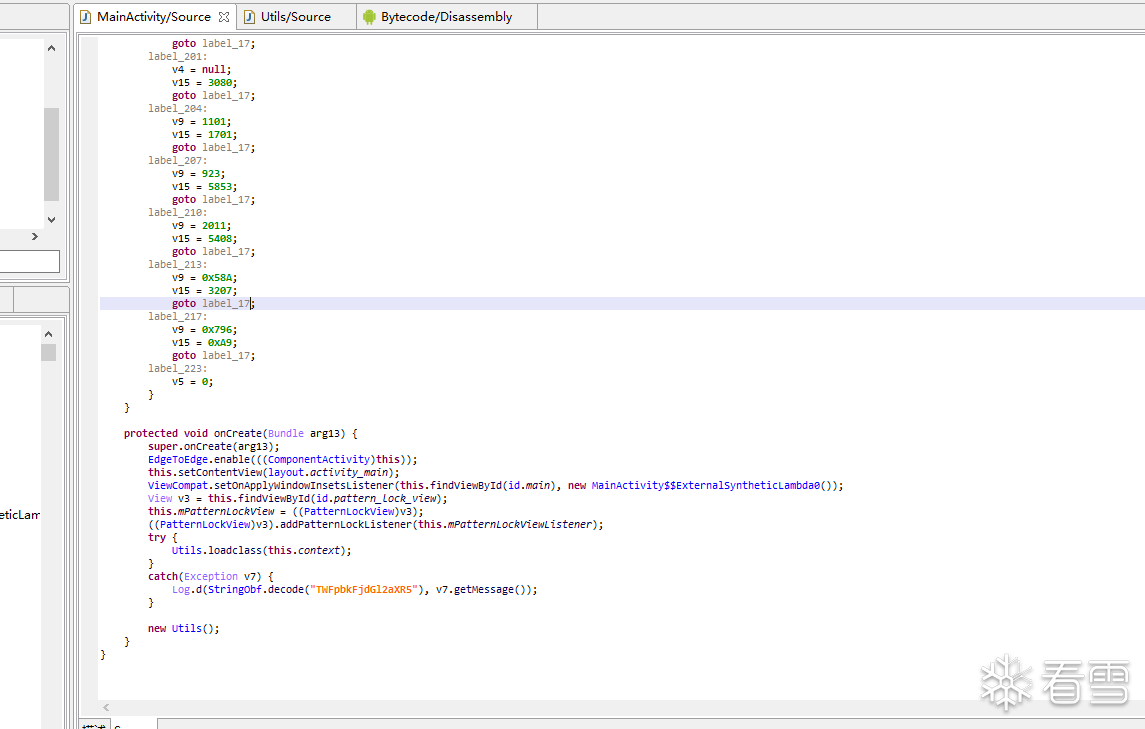Click the v15 = 5408; line
The height and width of the screenshot is (729, 1145).
pos(204,238)
